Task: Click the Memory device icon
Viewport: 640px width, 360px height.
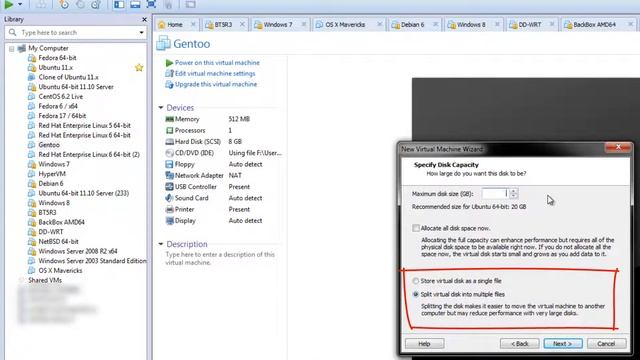Action: (x=169, y=119)
